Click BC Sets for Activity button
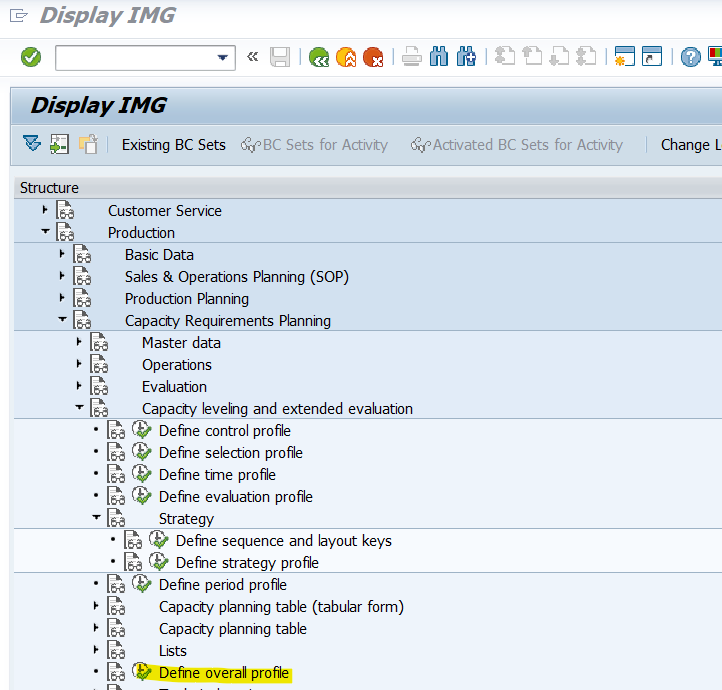 point(314,145)
